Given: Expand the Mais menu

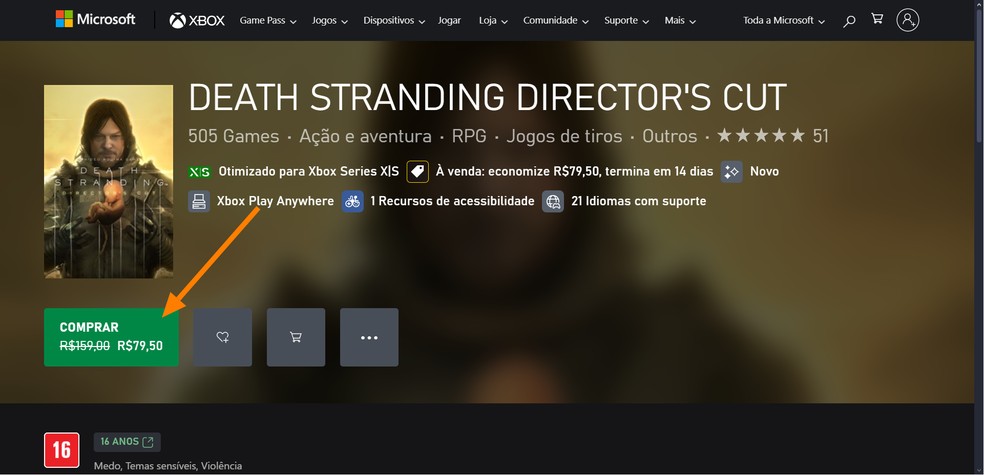Looking at the screenshot, I should point(680,21).
